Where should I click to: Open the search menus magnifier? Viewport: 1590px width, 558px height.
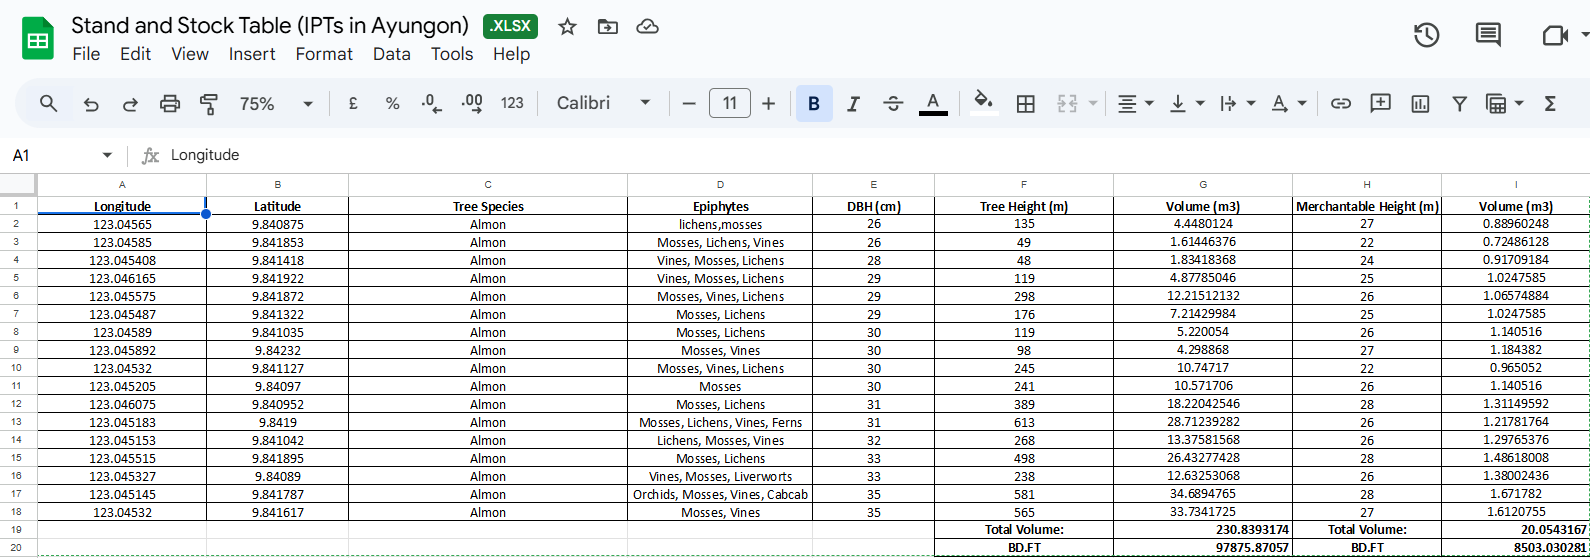pyautogui.click(x=48, y=103)
